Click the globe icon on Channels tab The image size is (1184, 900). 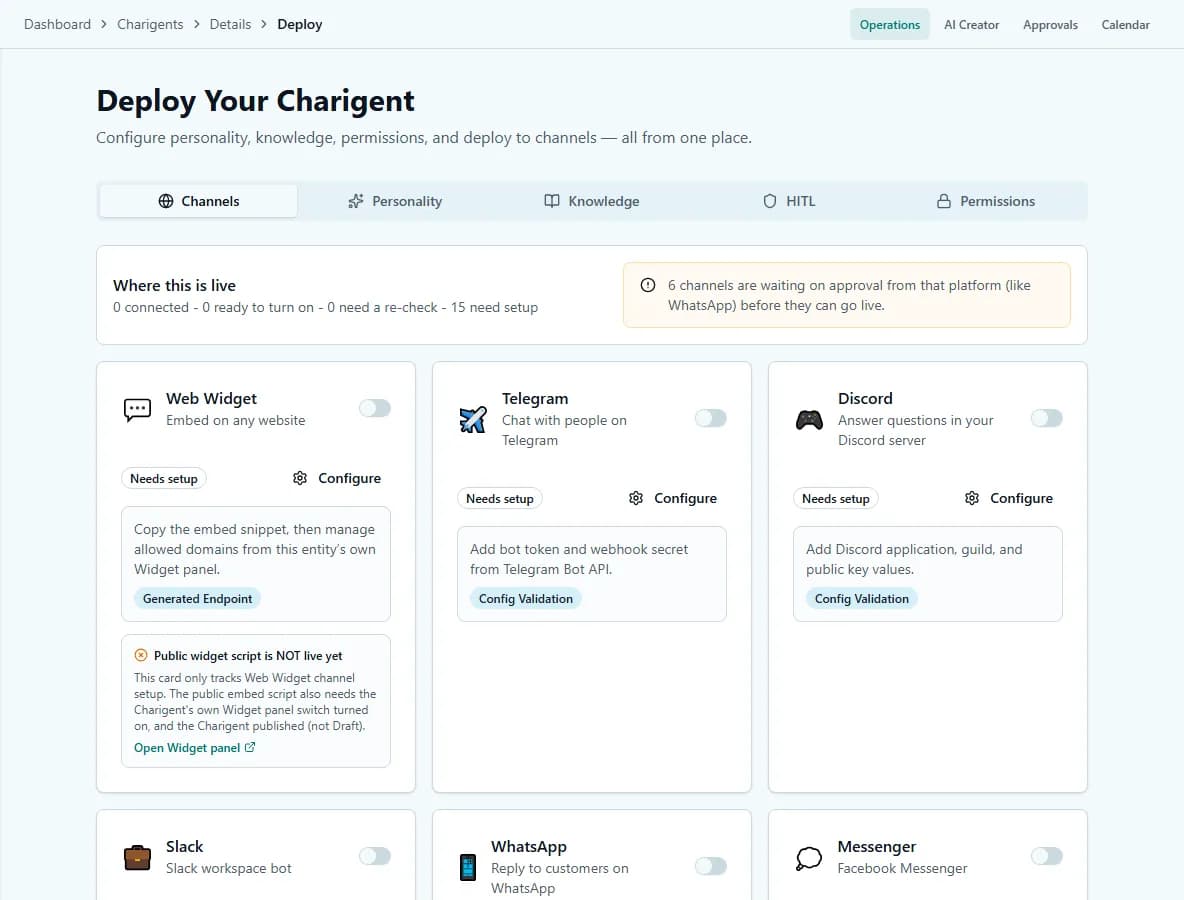click(x=166, y=201)
